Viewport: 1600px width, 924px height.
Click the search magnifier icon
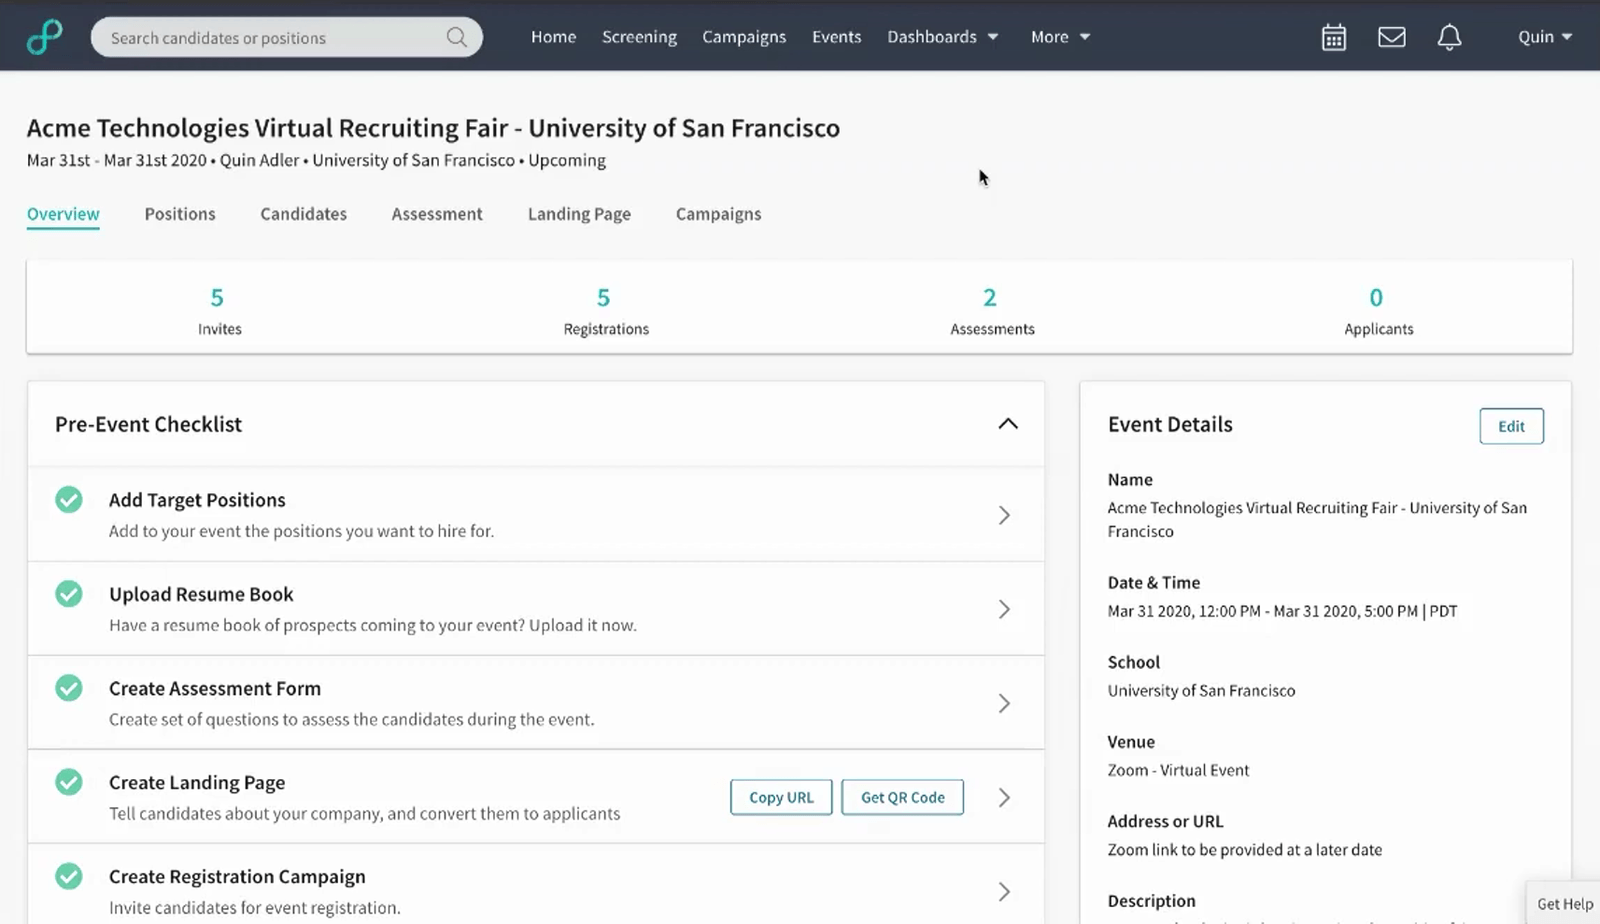point(456,37)
